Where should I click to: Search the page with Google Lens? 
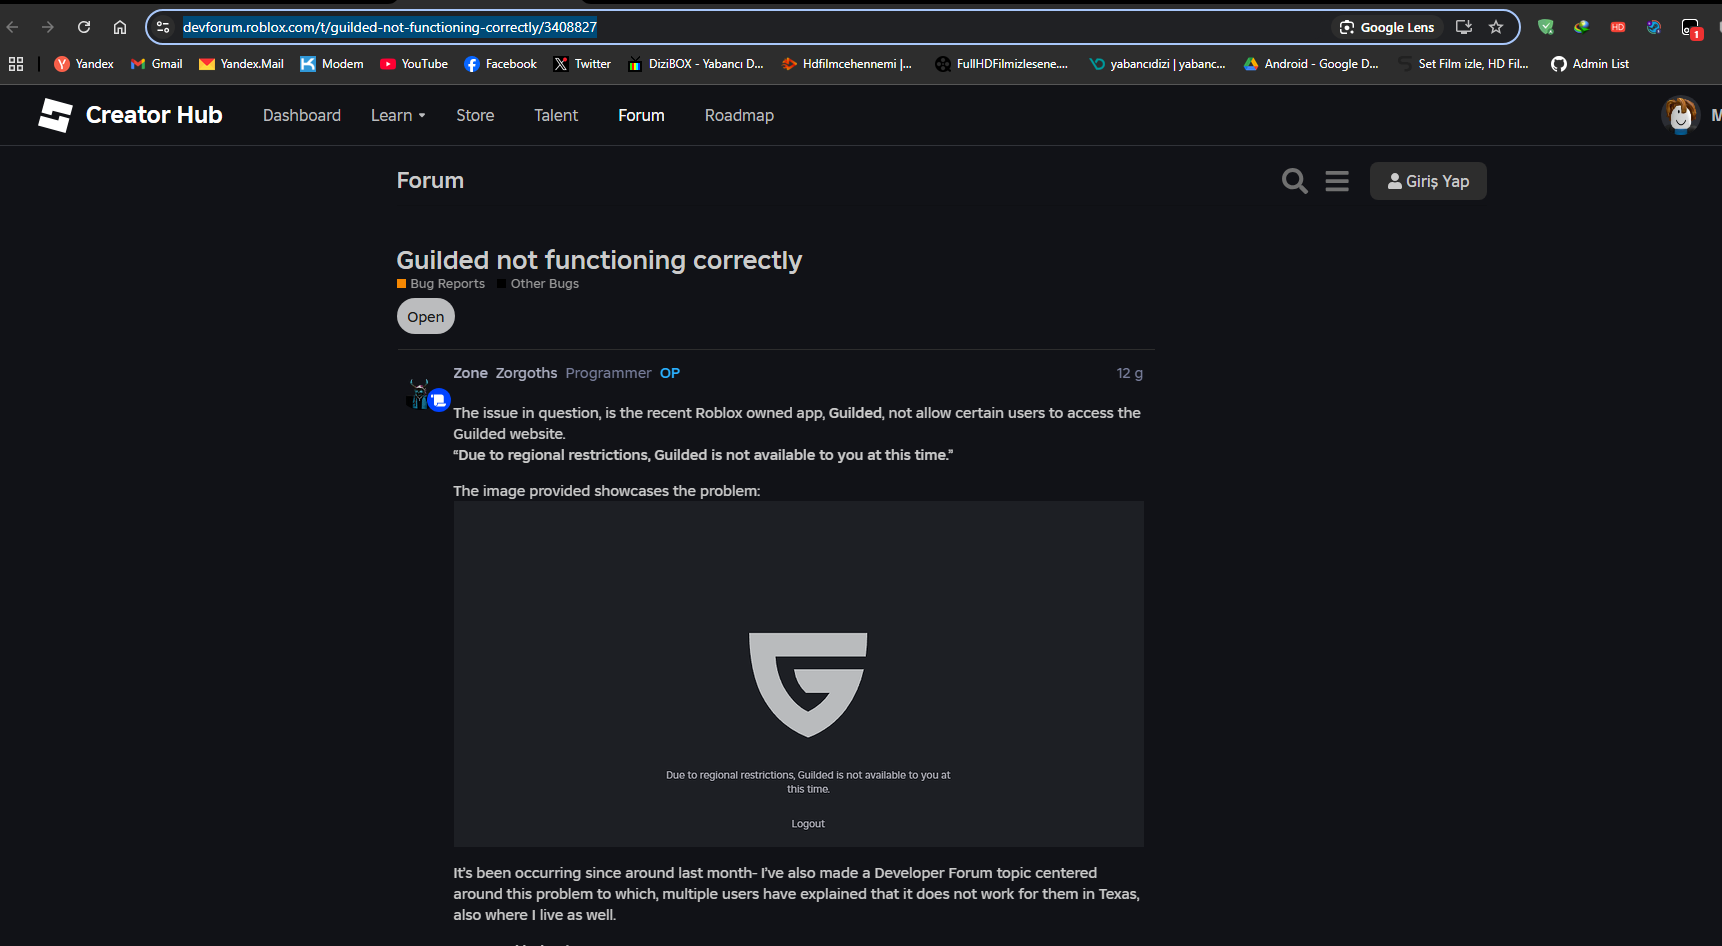coord(1387,27)
